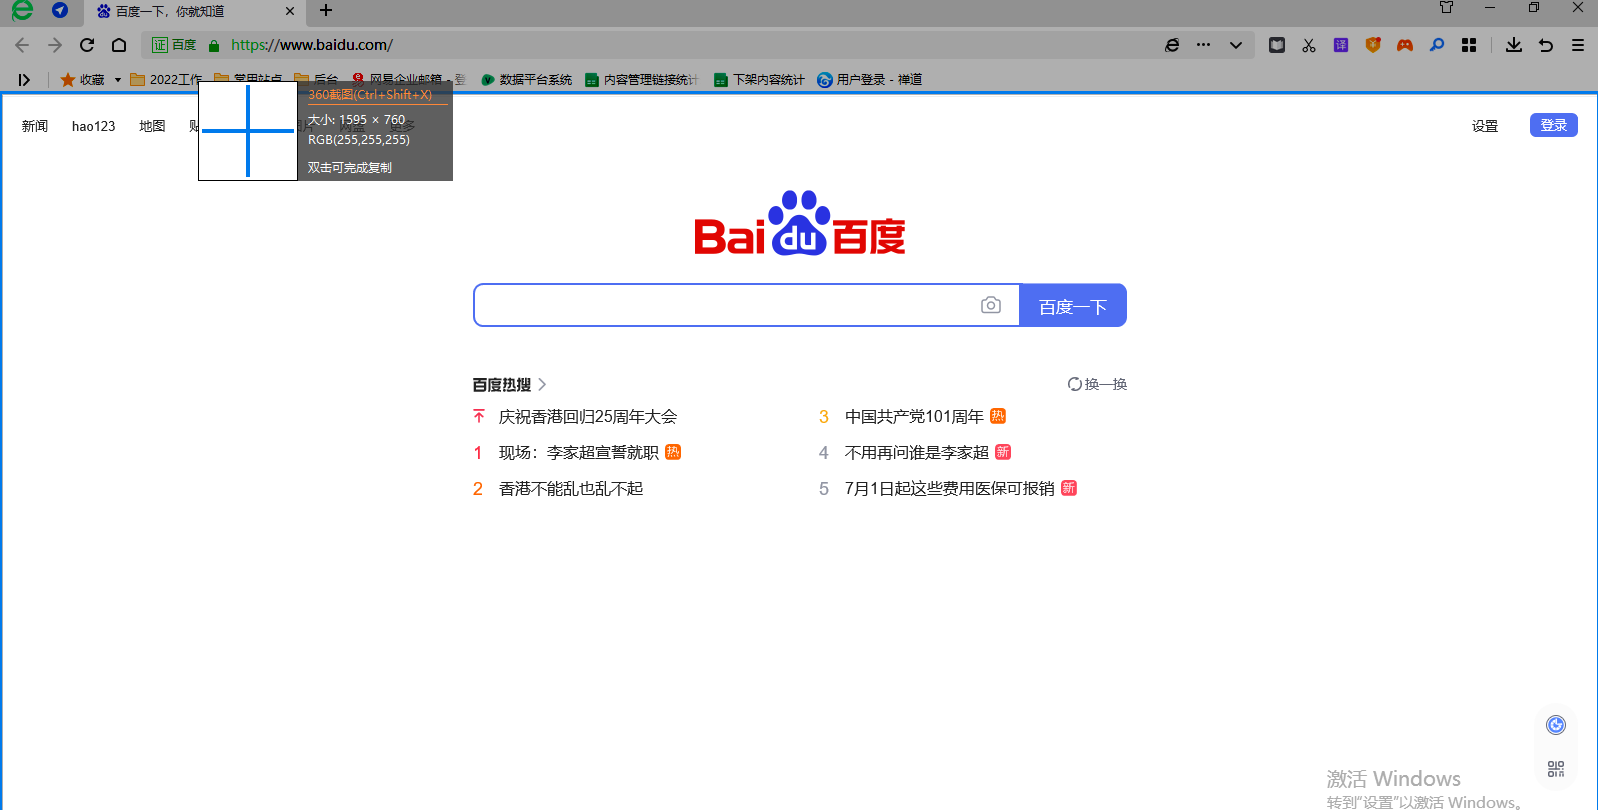Viewport: 1598px width, 810px height.
Task: Open the address bar three-dots menu
Action: click(x=1203, y=45)
